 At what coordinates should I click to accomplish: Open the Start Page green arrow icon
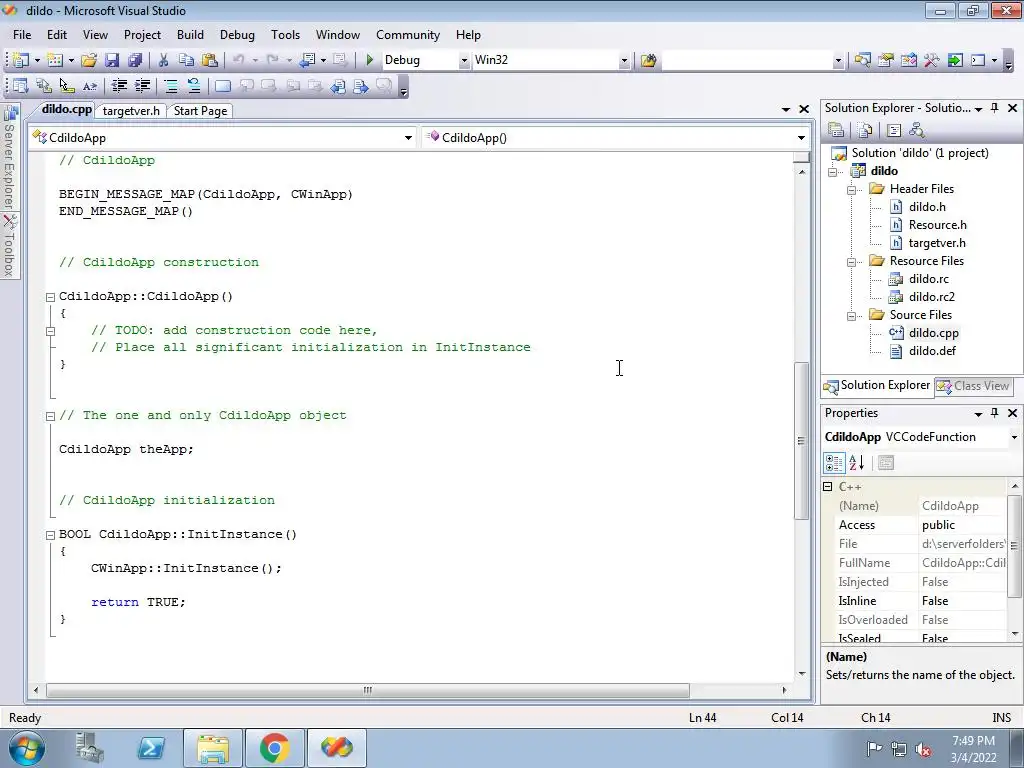pyautogui.click(x=955, y=60)
